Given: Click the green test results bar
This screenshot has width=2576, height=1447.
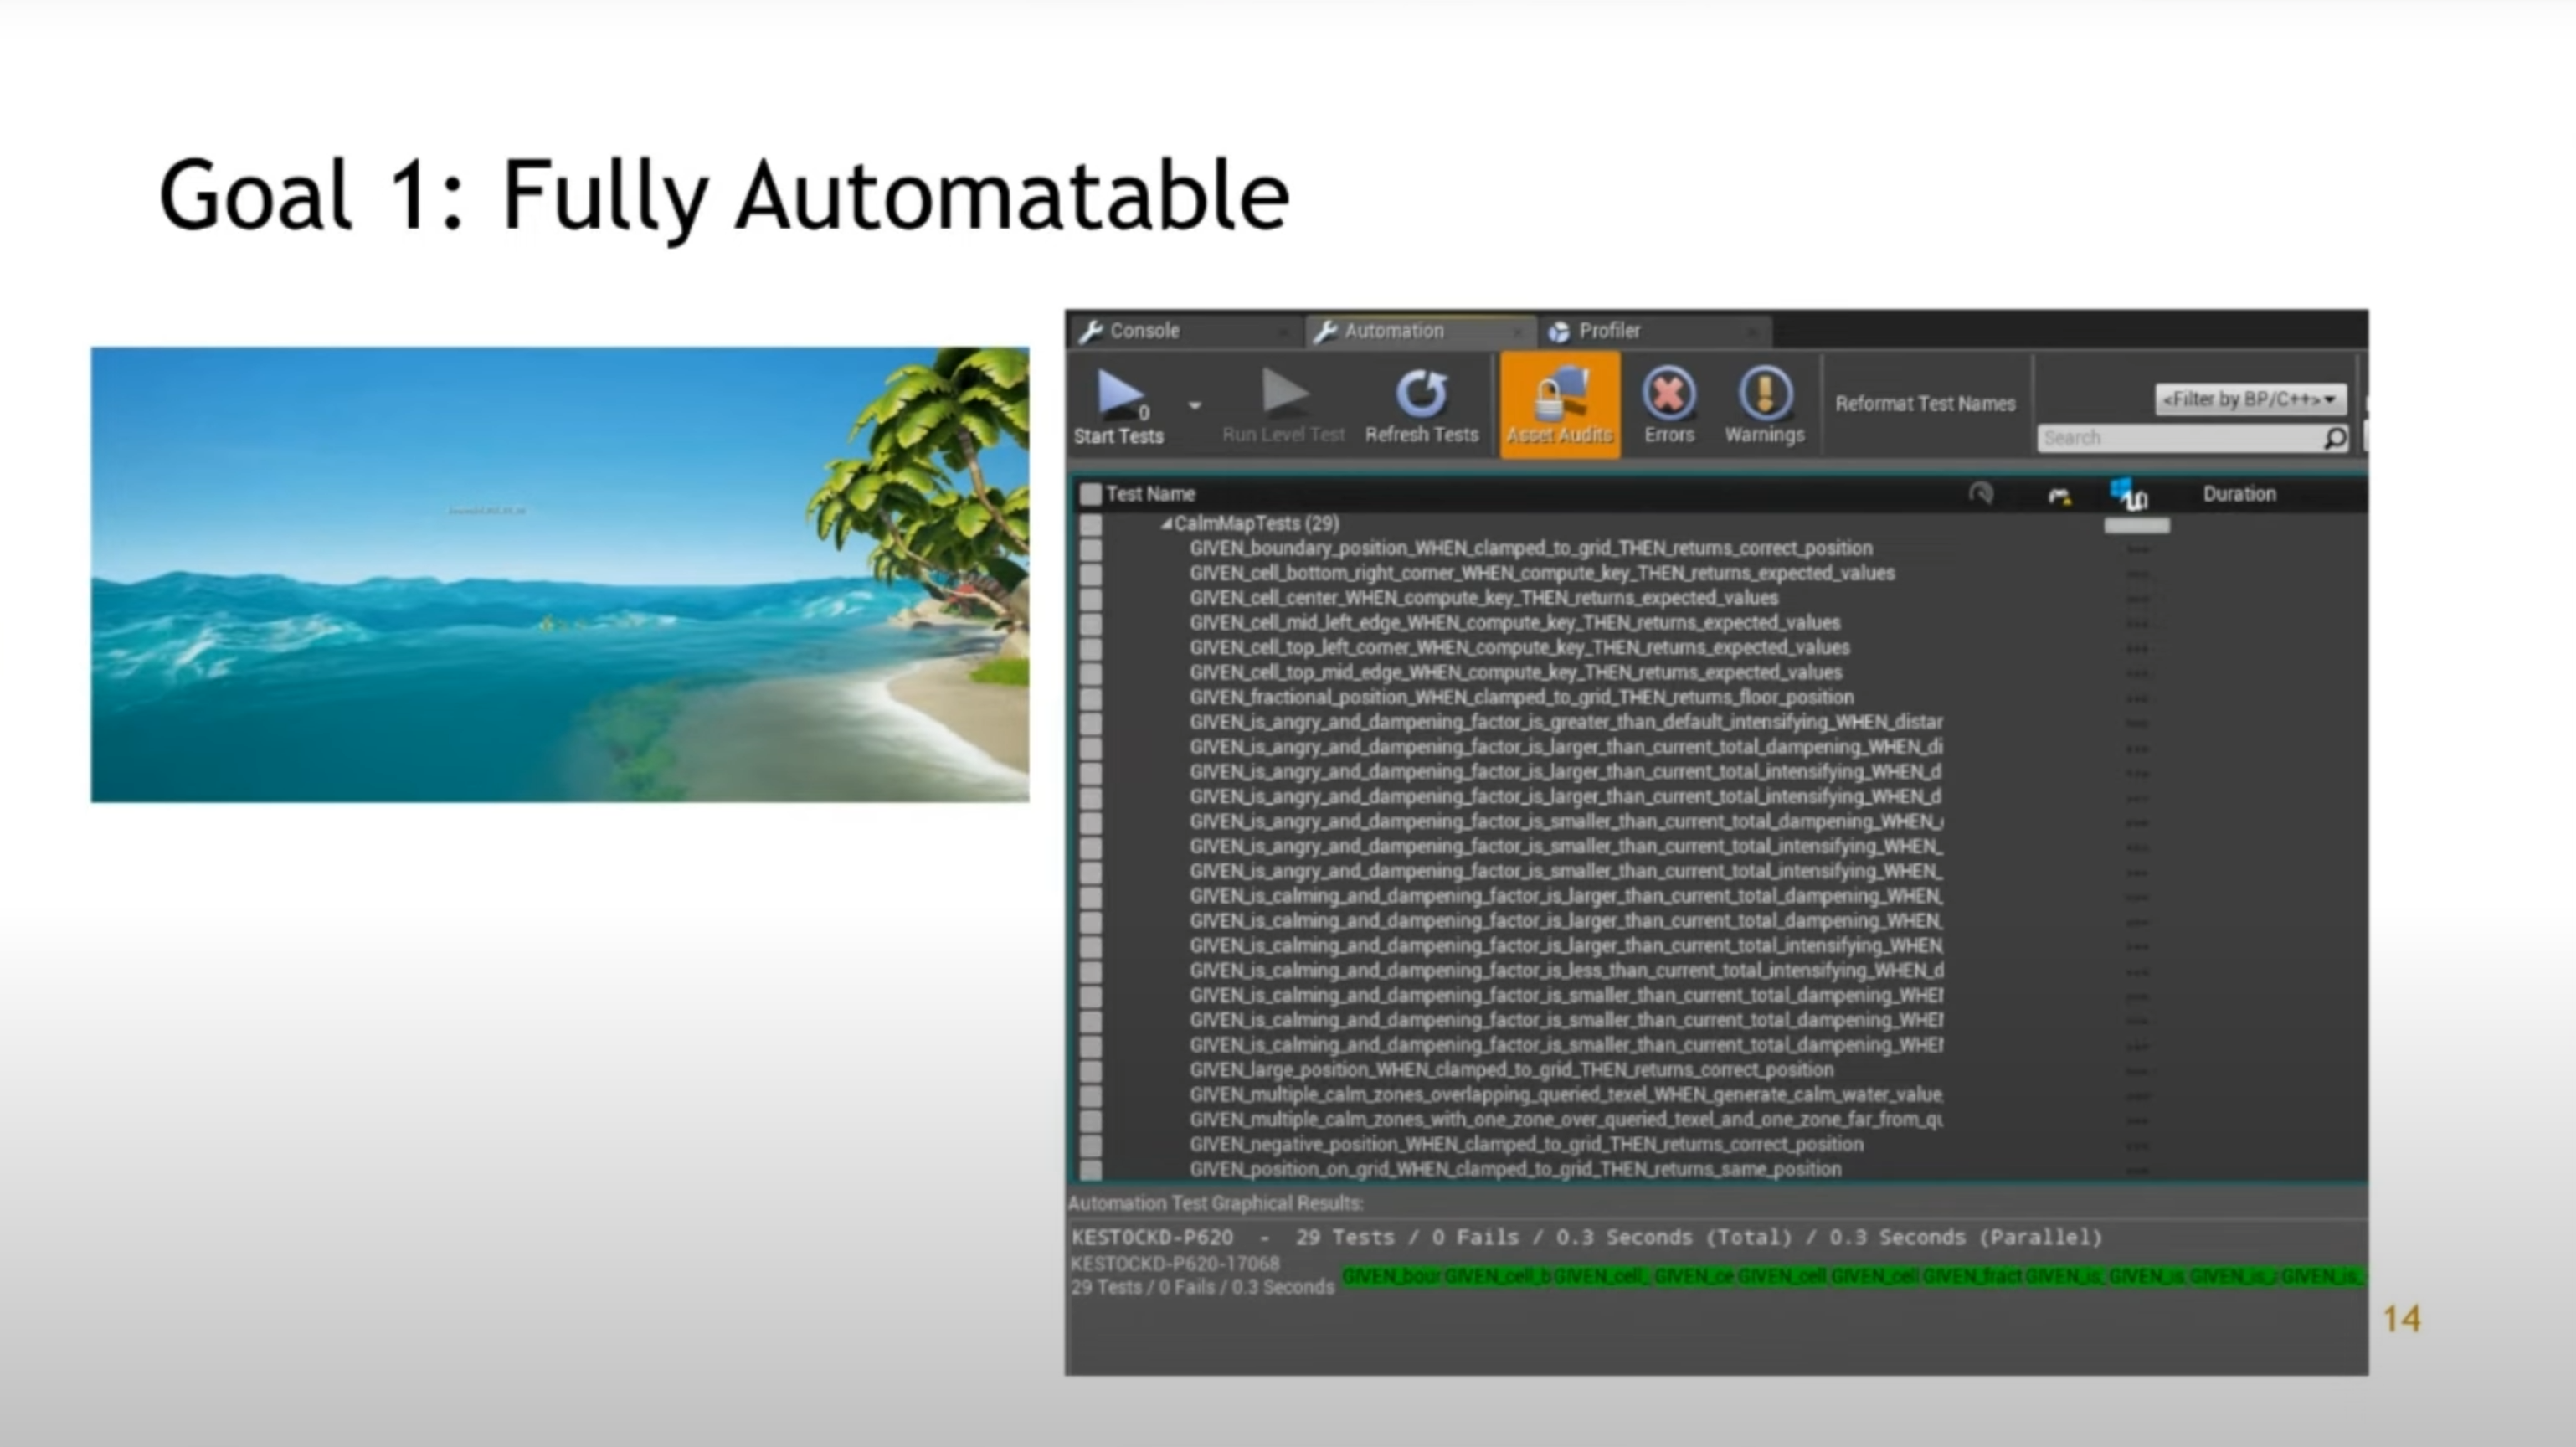Looking at the screenshot, I should [1850, 1277].
